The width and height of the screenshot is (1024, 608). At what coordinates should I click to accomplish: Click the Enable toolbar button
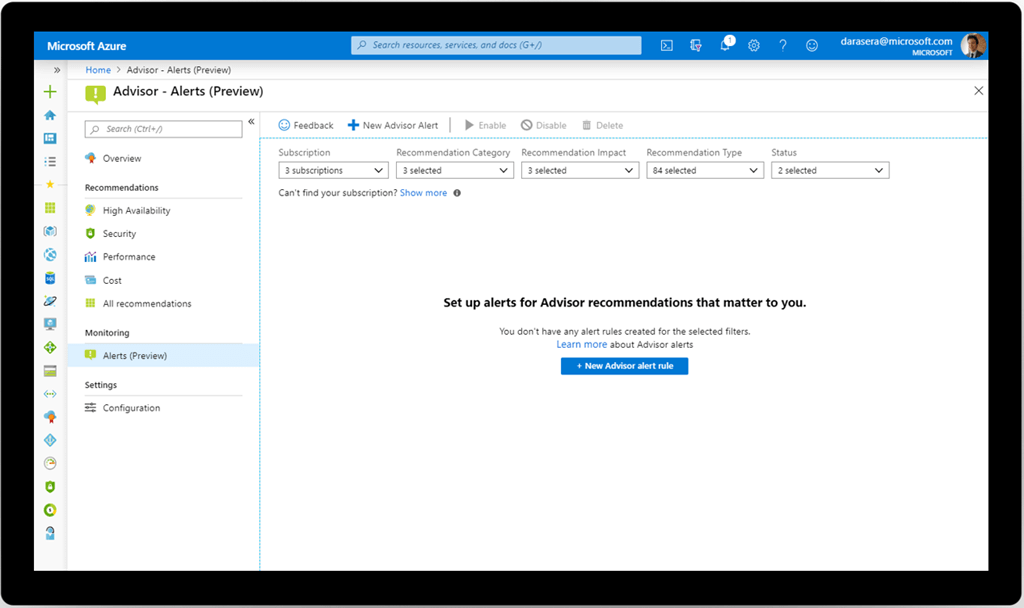(485, 125)
